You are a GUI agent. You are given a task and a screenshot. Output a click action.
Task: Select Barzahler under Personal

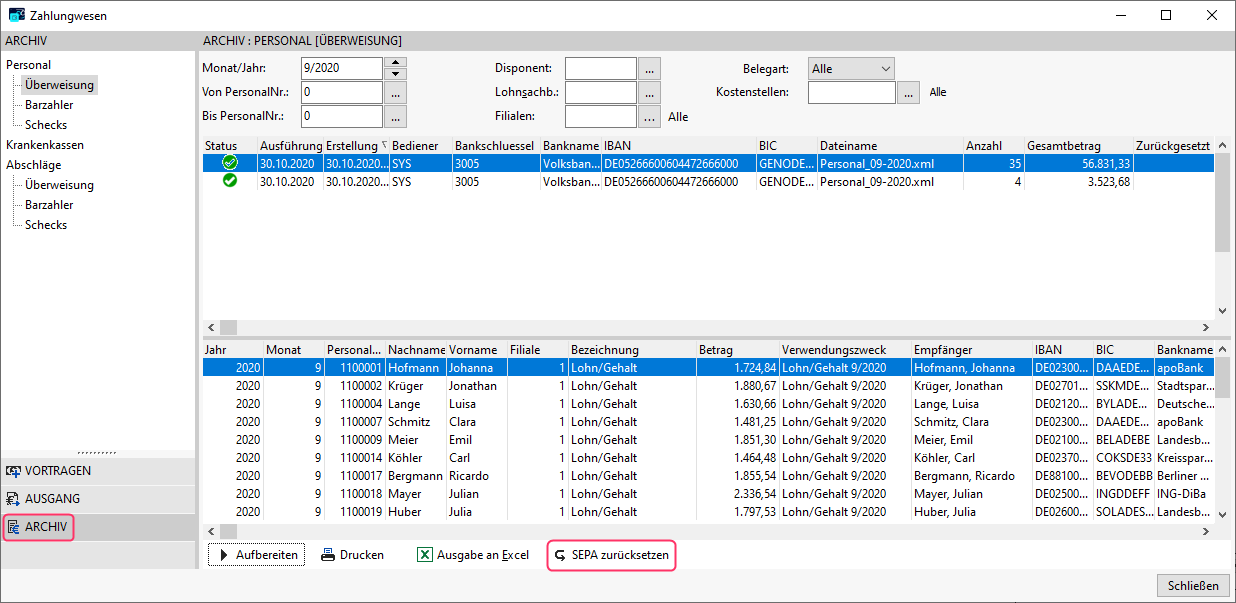click(x=49, y=105)
